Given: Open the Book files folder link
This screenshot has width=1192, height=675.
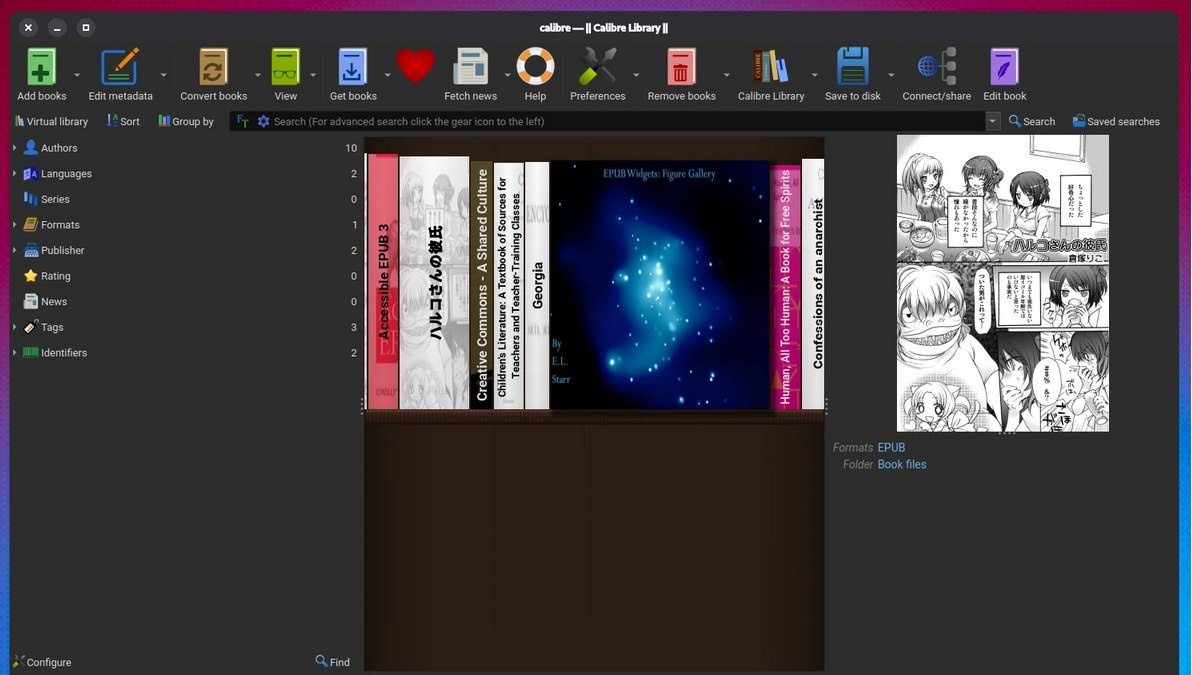Looking at the screenshot, I should coord(902,464).
